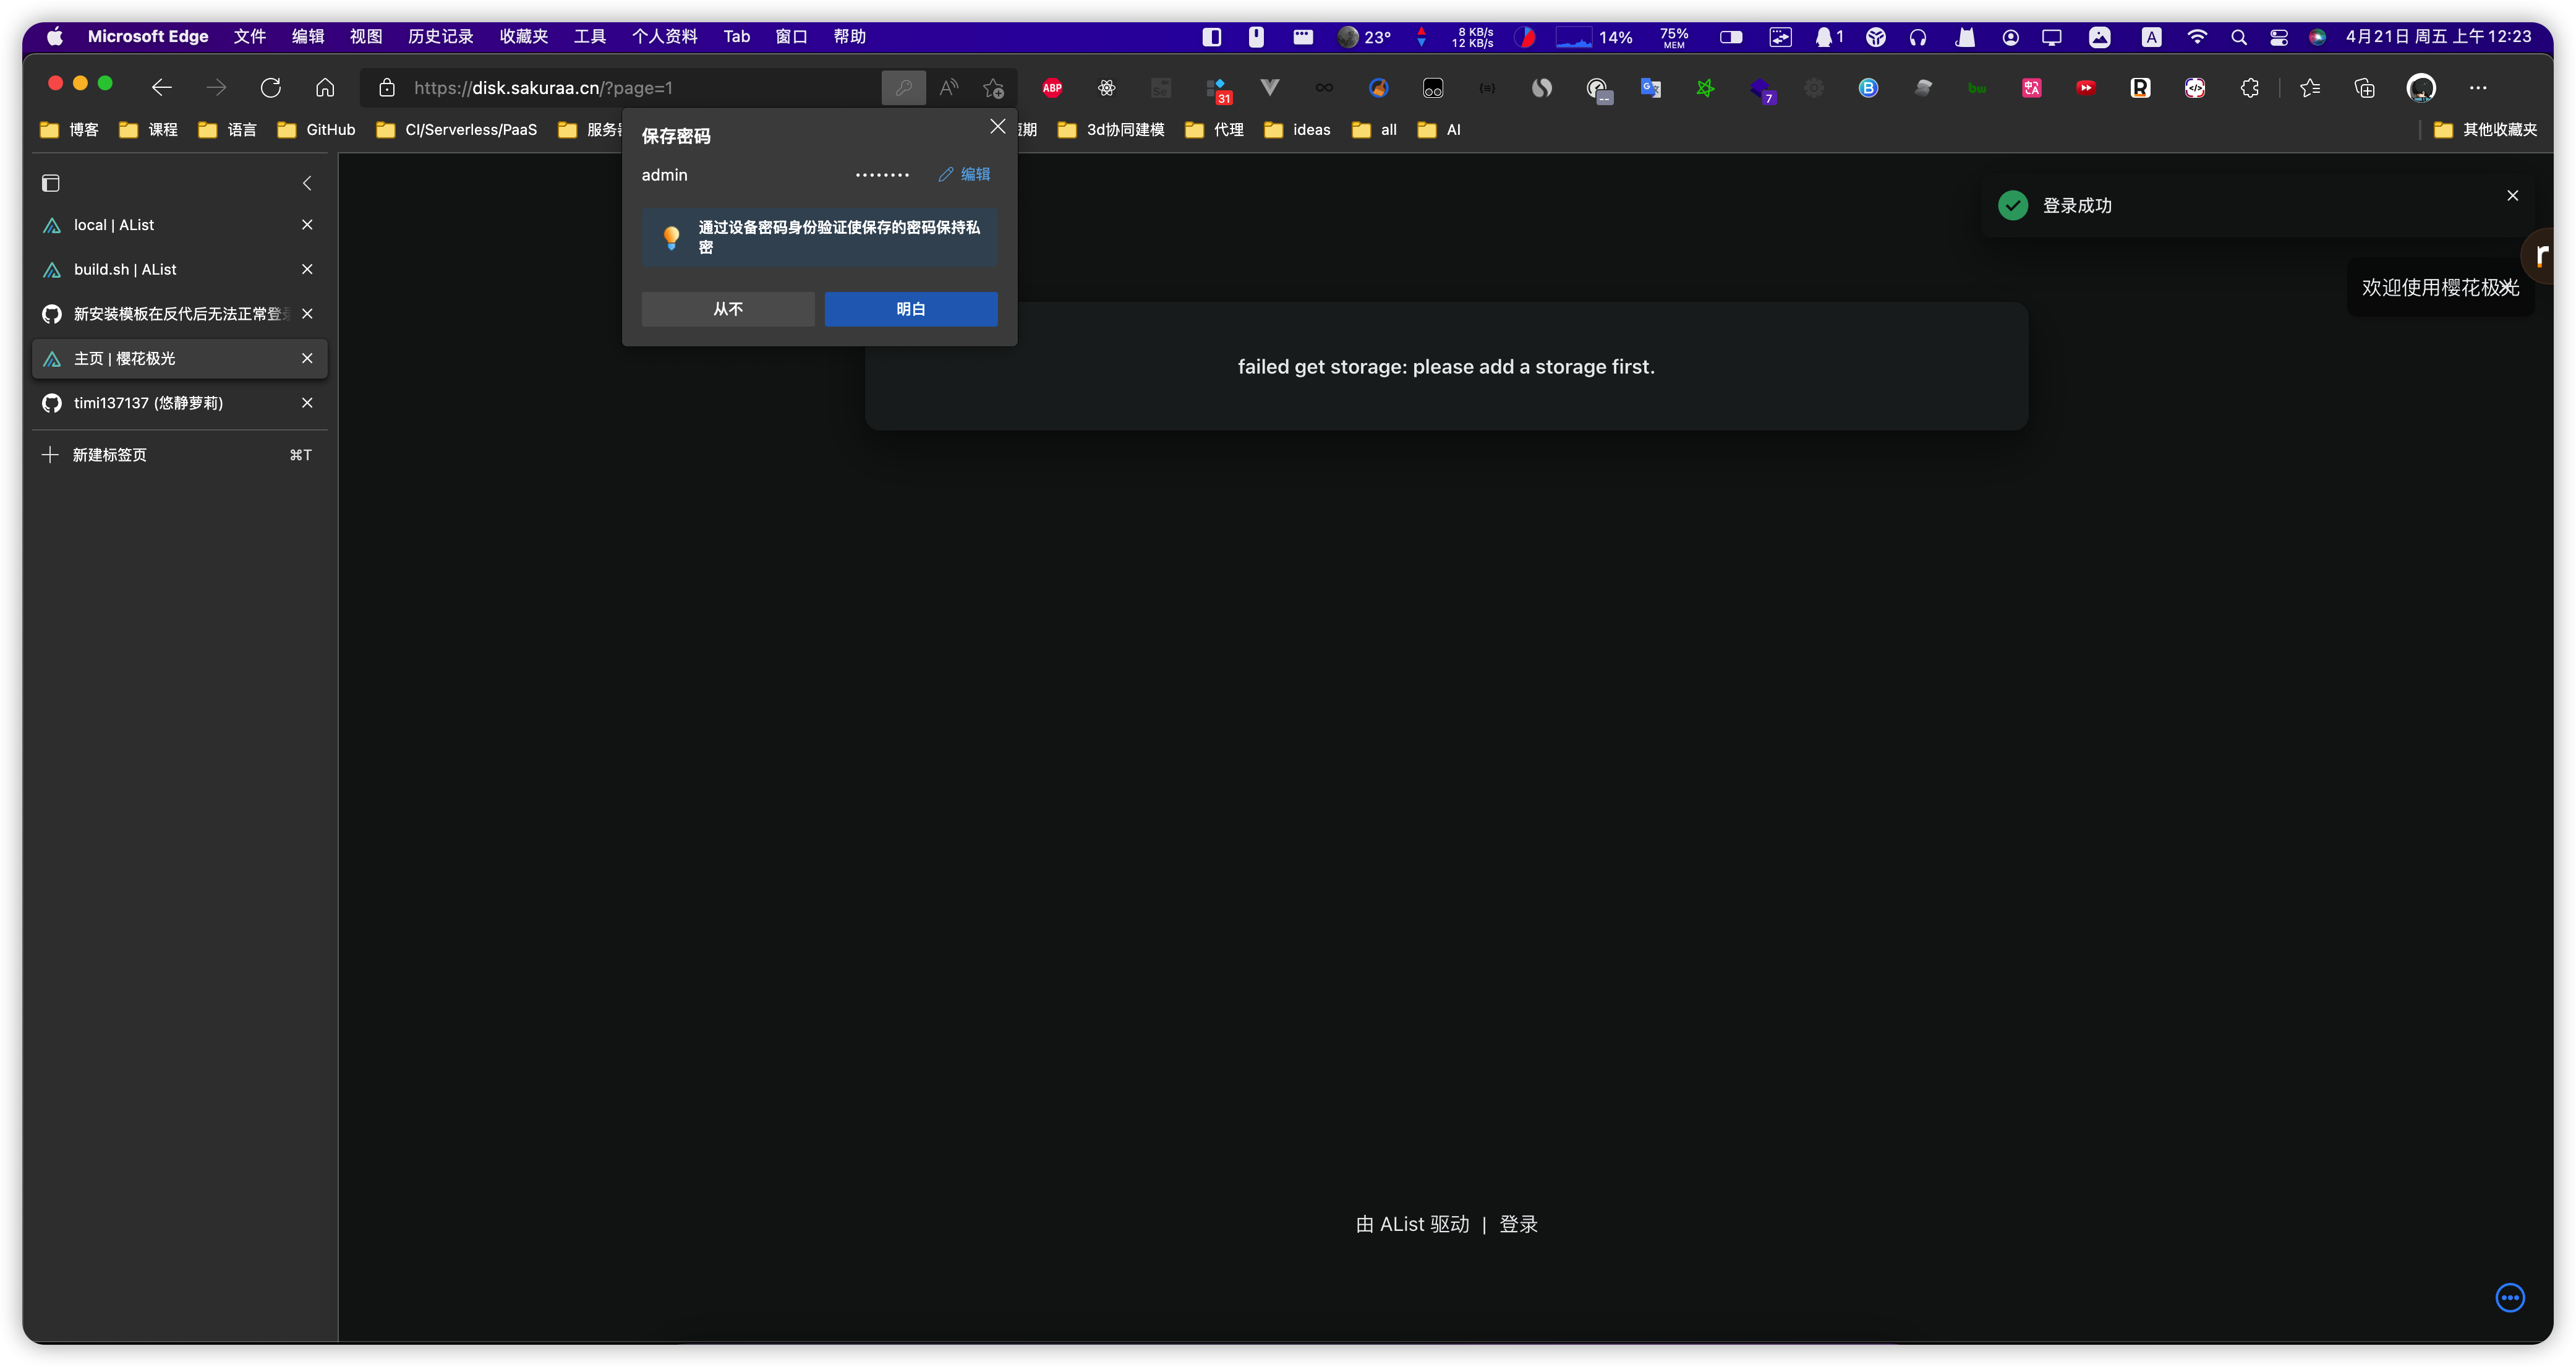Open the Google Translate extension
2576x1367 pixels.
click(1651, 88)
